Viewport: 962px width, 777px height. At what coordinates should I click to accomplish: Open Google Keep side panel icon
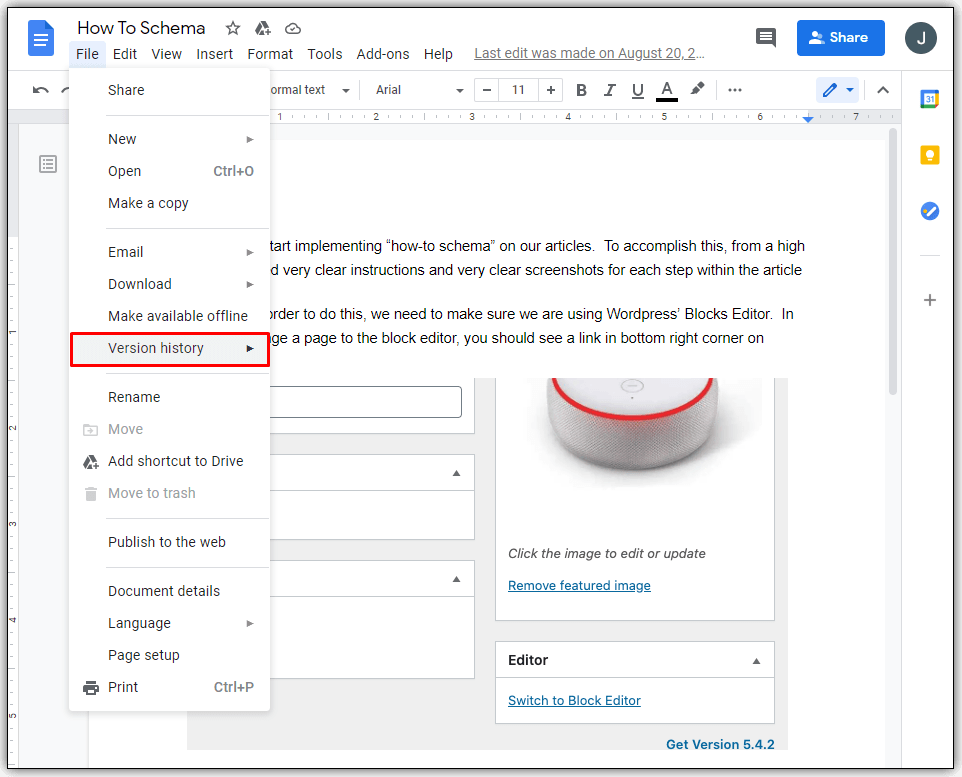click(x=929, y=155)
